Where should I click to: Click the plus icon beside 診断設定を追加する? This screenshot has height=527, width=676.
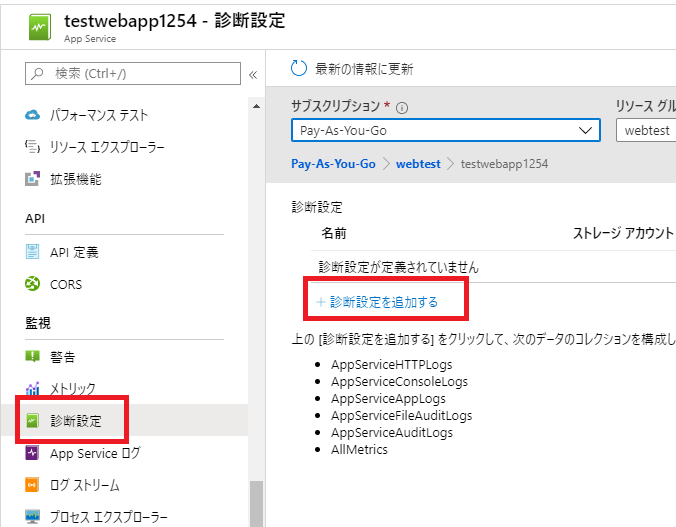pyautogui.click(x=320, y=302)
